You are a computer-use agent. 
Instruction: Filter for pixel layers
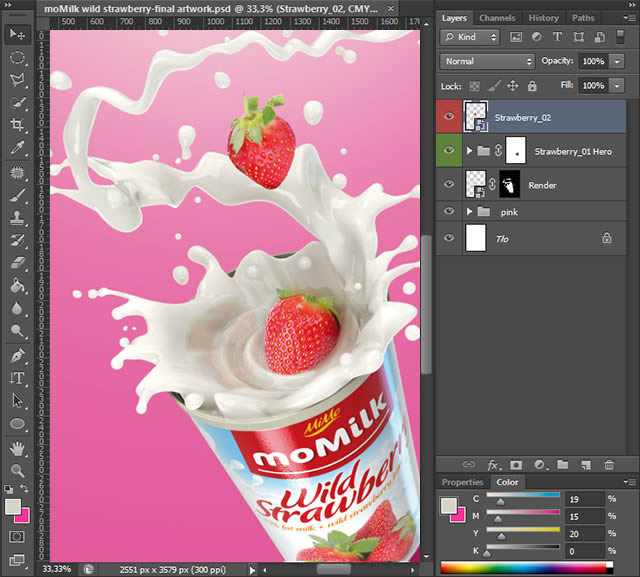pyautogui.click(x=516, y=37)
